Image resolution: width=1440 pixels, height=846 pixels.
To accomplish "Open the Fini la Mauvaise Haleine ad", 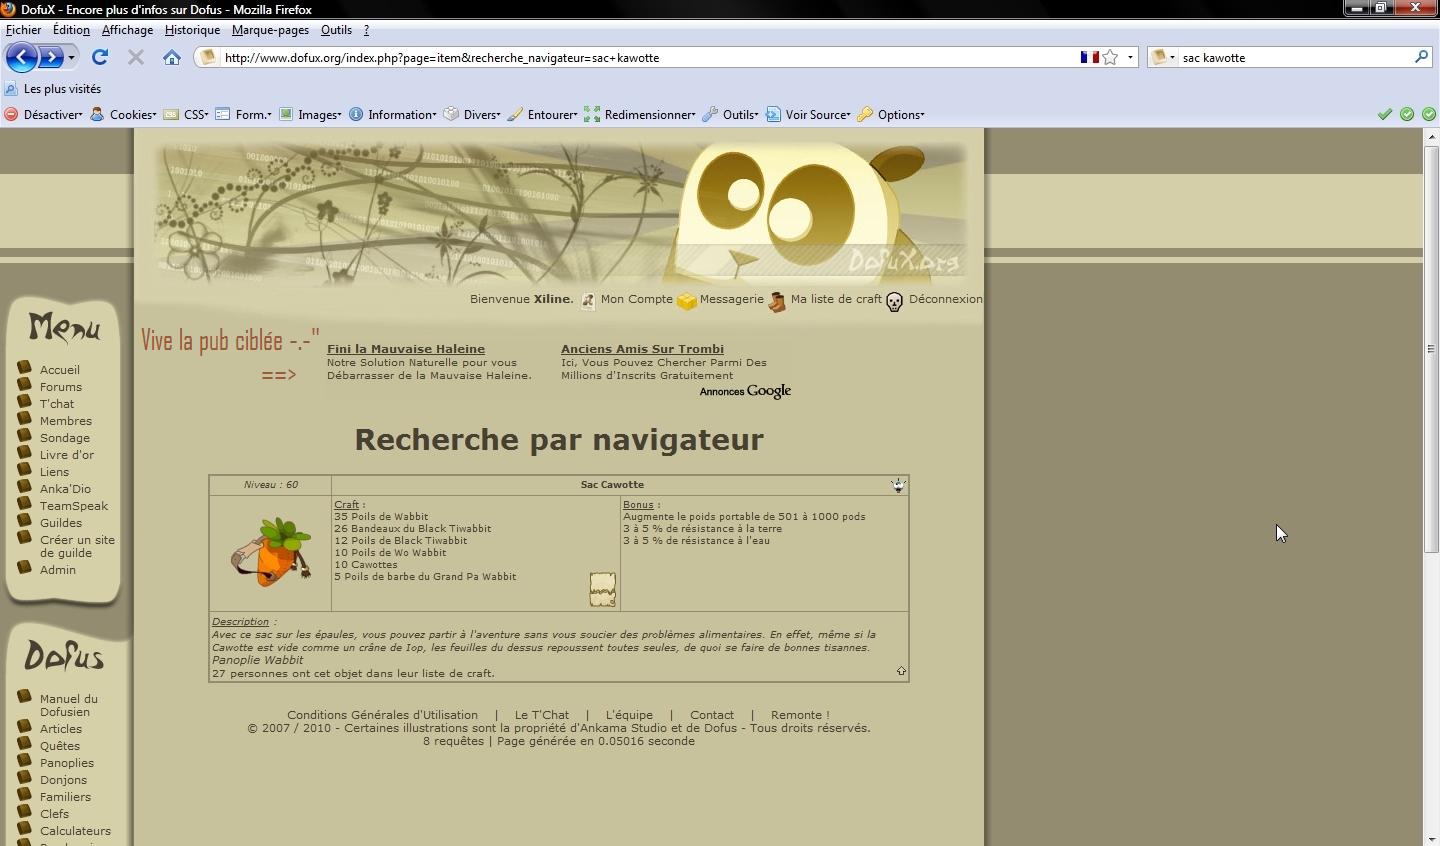I will coord(406,349).
